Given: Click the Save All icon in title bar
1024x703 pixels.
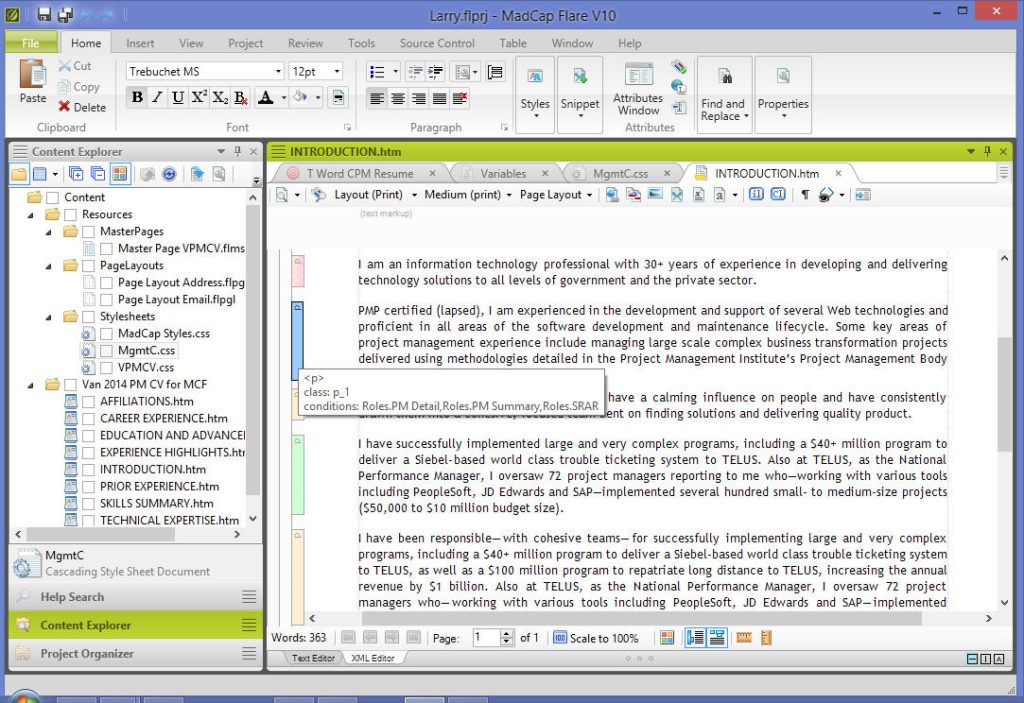Looking at the screenshot, I should pyautogui.click(x=65, y=14).
